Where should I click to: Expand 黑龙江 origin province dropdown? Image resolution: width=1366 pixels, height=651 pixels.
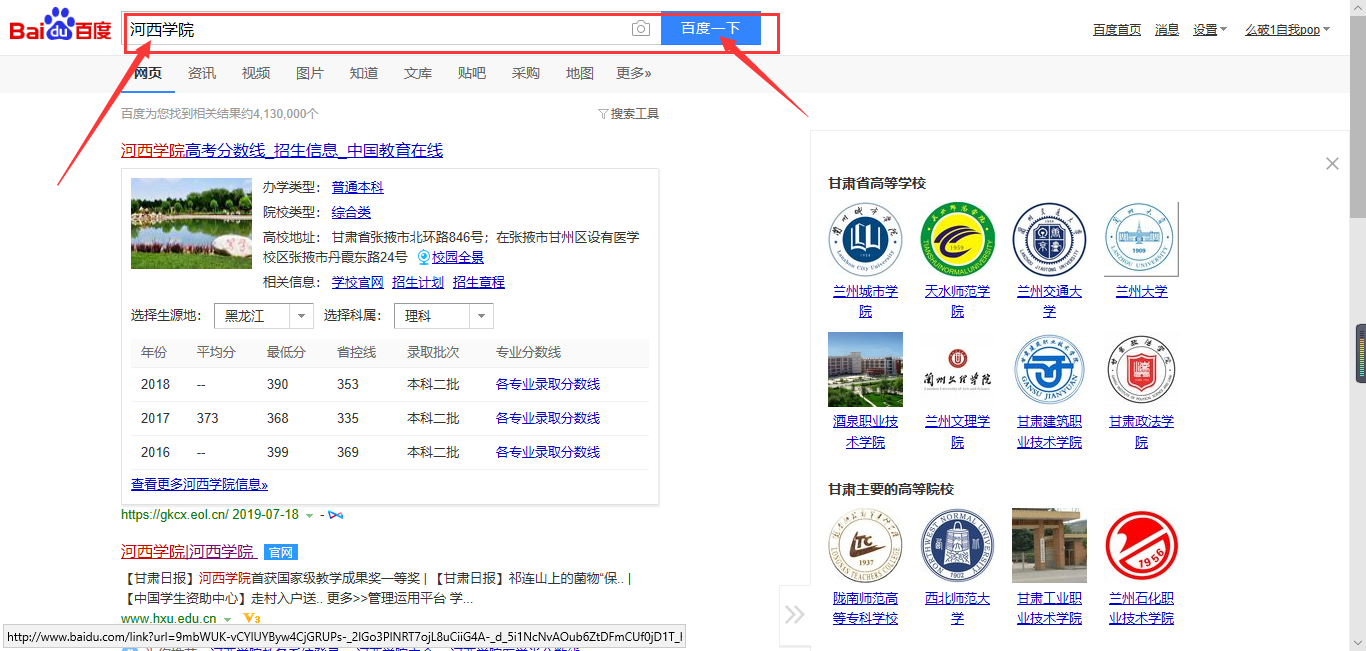[x=264, y=316]
